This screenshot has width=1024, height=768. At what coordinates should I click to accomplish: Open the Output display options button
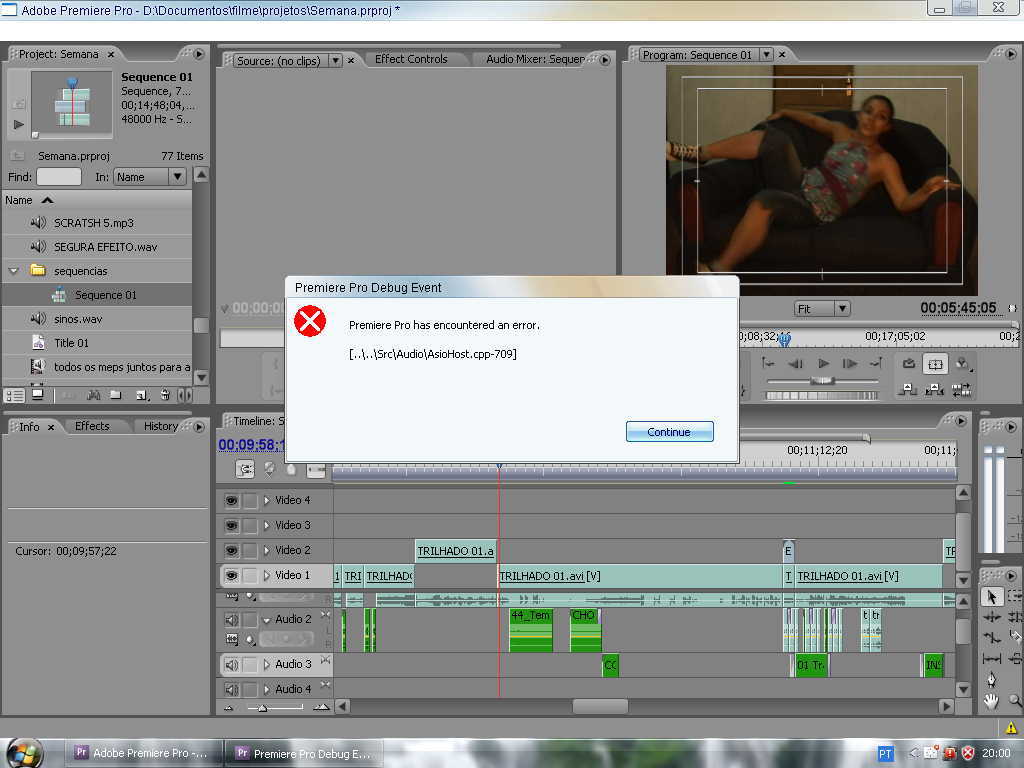click(x=962, y=364)
